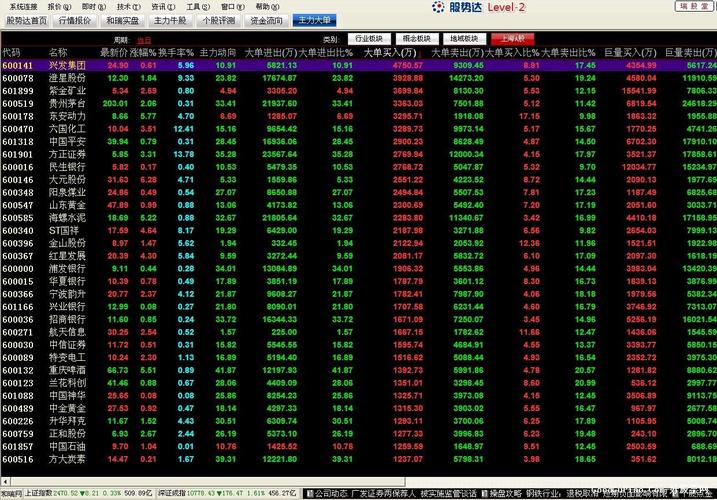Sort by the 涨幅% column header
Image resolution: width=717 pixels, height=500 pixels.
[143, 53]
